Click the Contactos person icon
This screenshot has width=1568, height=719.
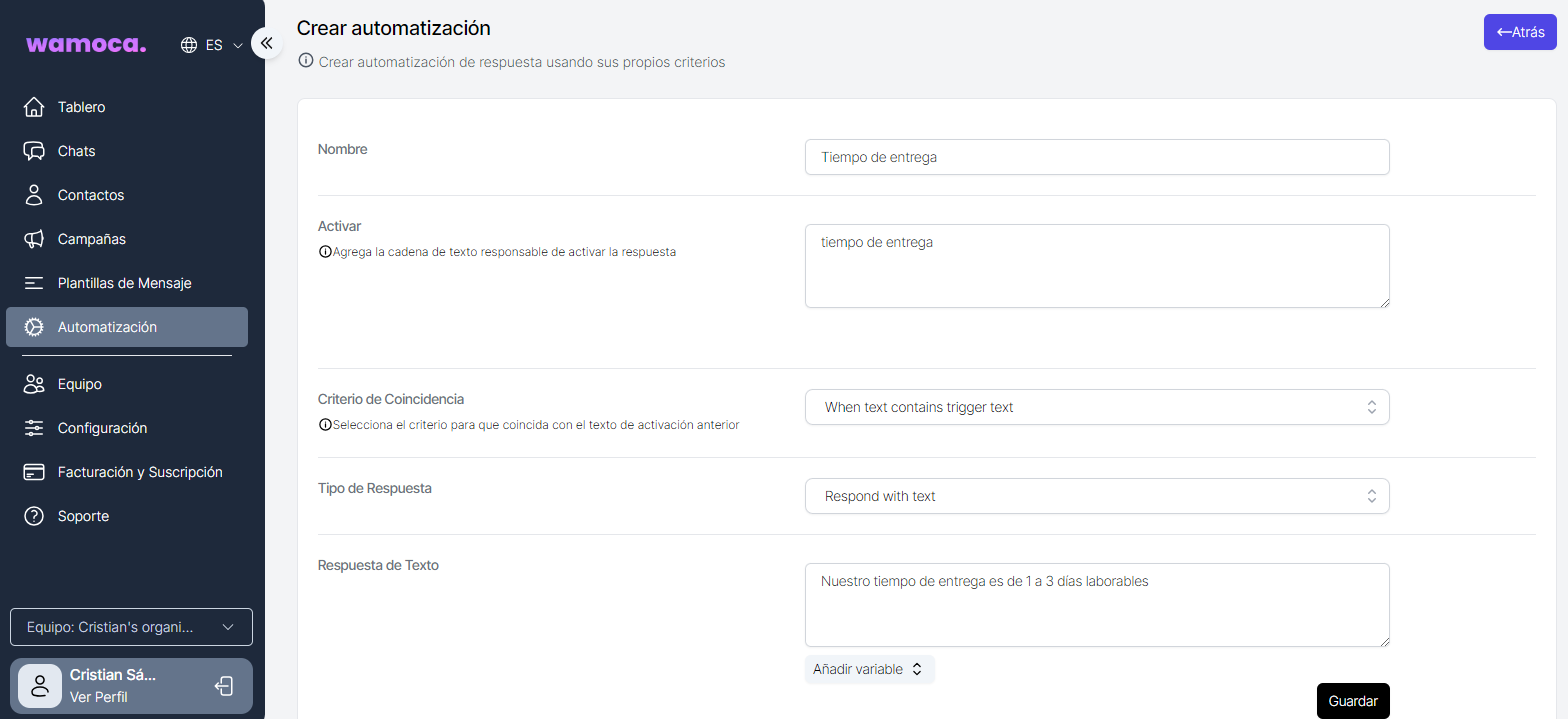(34, 195)
